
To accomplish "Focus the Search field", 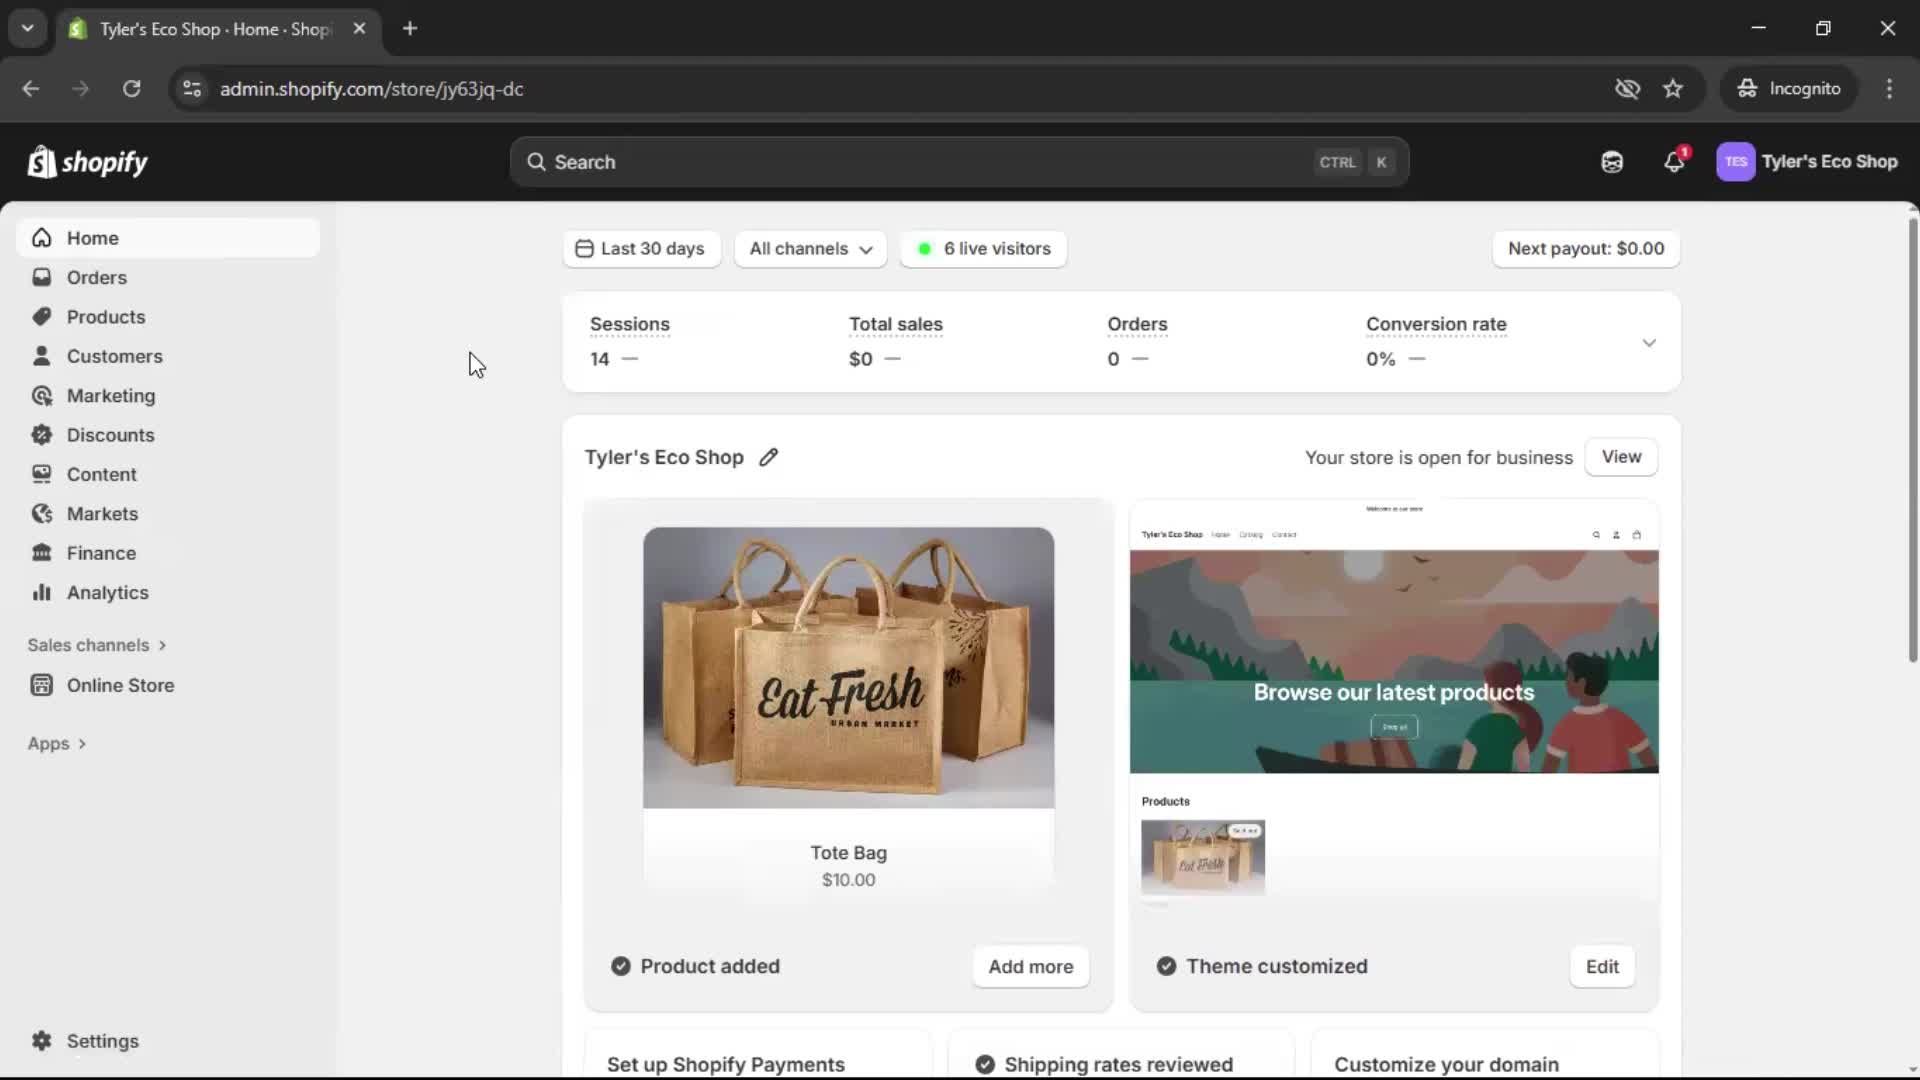I will (959, 162).
